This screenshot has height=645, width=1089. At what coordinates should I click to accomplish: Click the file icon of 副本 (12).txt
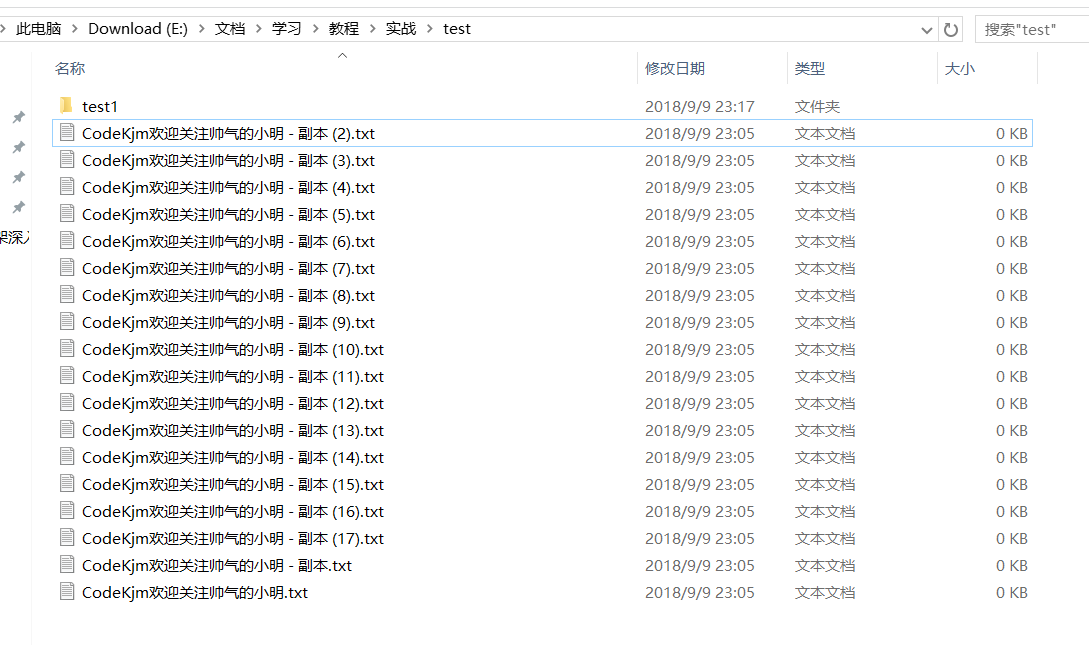pyautogui.click(x=67, y=403)
